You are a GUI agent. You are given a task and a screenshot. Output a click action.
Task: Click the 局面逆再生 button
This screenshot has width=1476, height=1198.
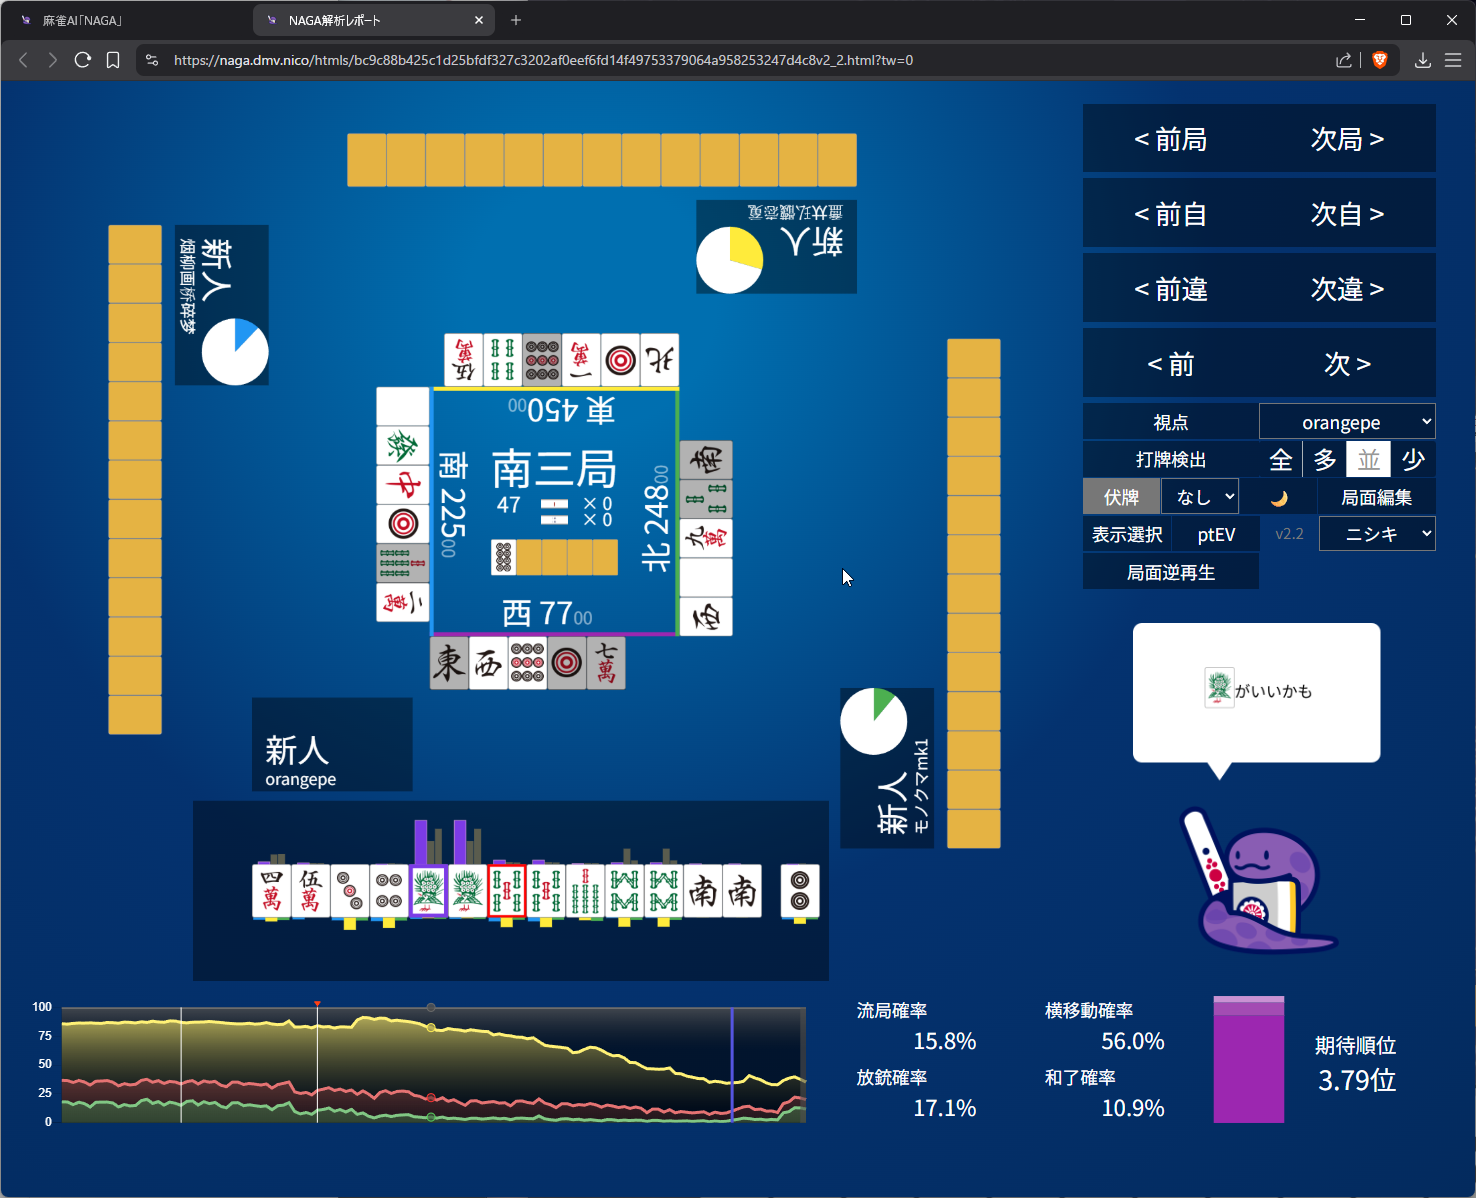(1170, 572)
